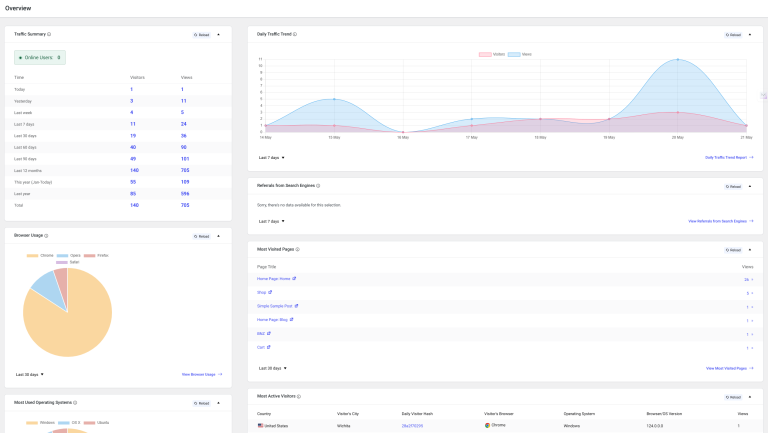This screenshot has height=433, width=768.
Task: Reload the Daily Traffic Trend widget
Action: (x=733, y=35)
